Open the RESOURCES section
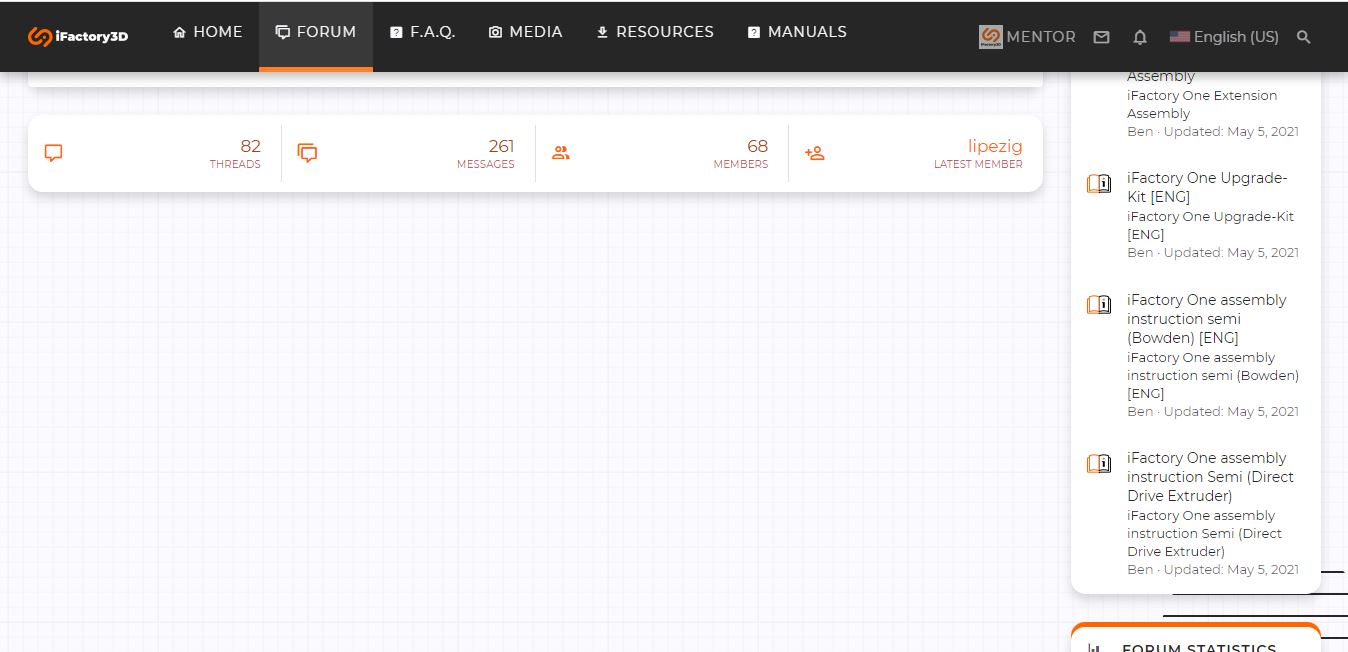This screenshot has width=1348, height=652. (655, 32)
